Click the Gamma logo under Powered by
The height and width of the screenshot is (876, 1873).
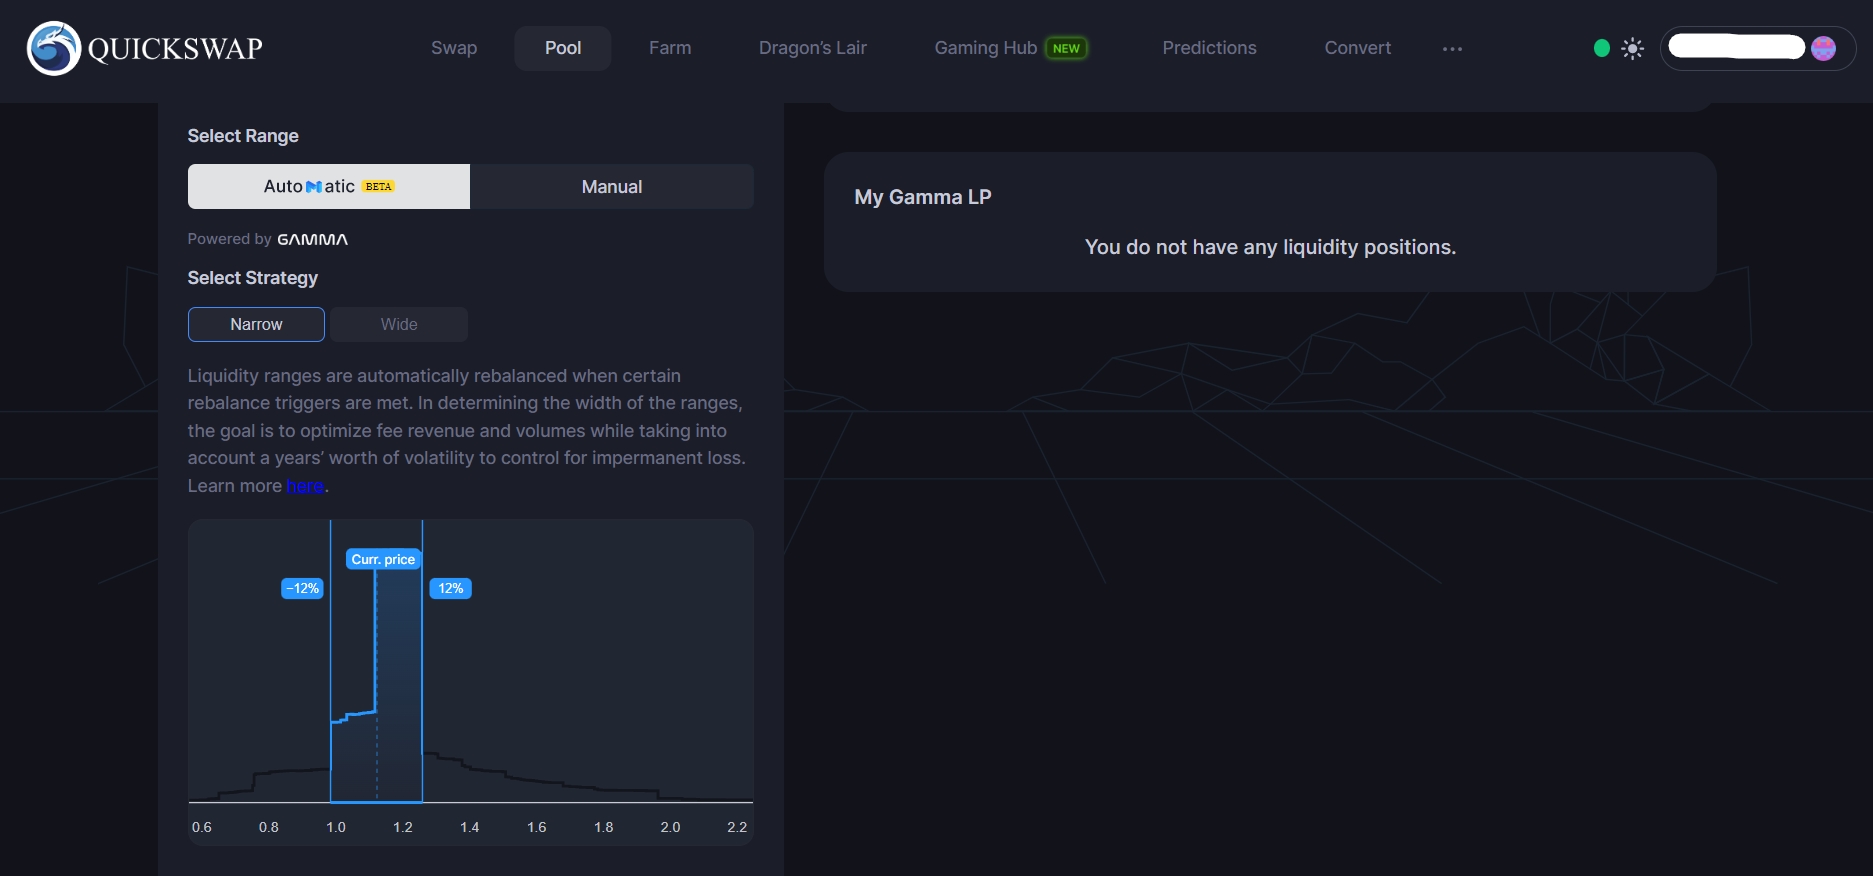pyautogui.click(x=312, y=239)
